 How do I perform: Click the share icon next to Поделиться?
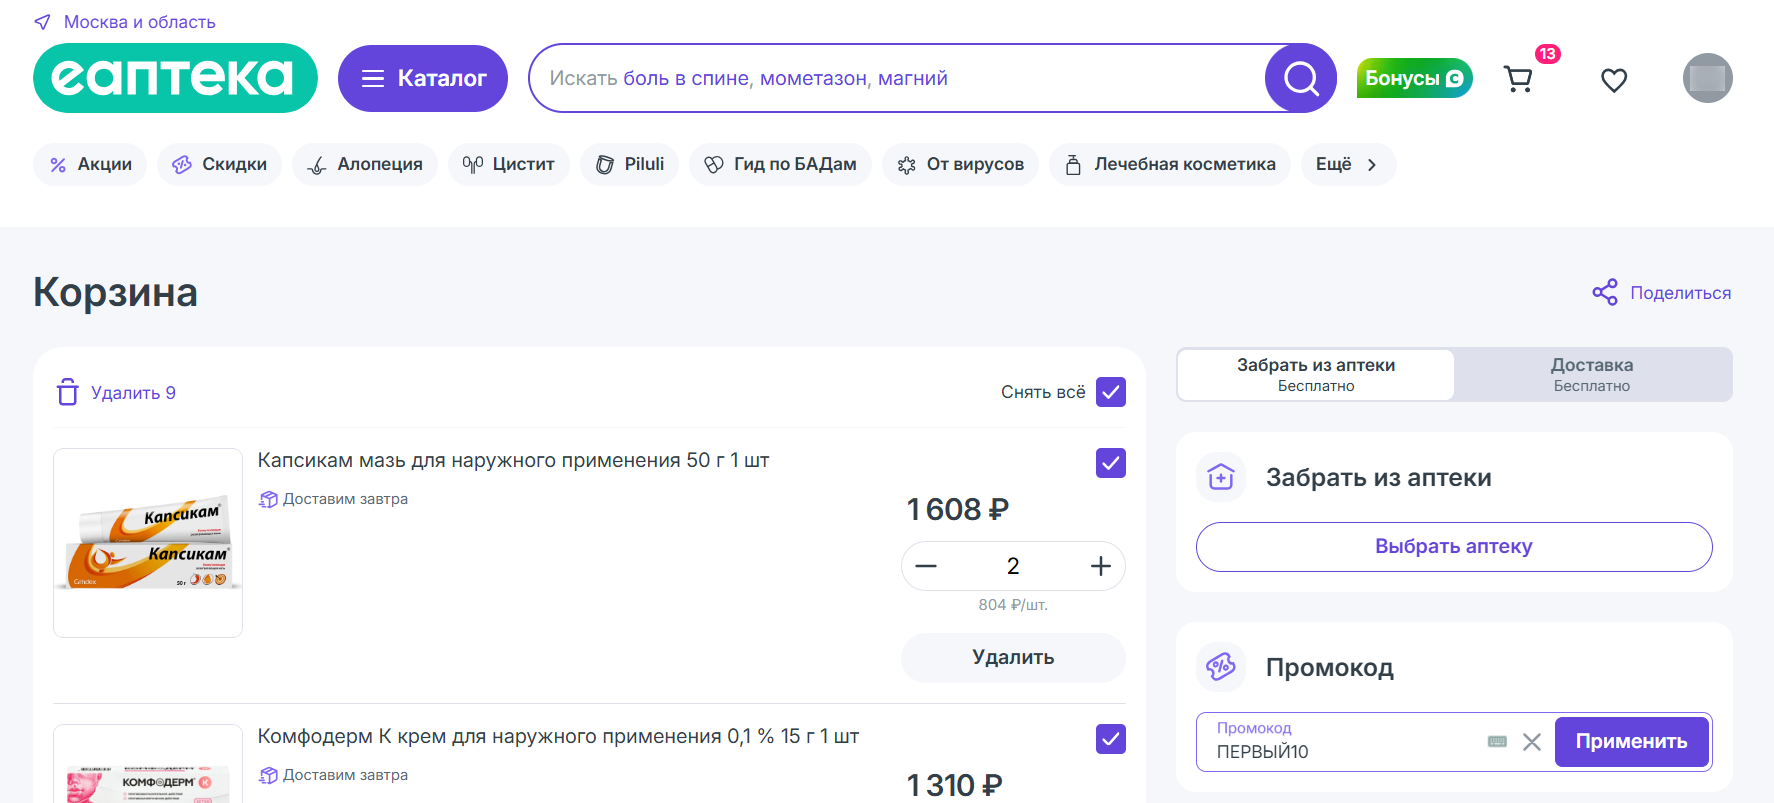coord(1605,292)
